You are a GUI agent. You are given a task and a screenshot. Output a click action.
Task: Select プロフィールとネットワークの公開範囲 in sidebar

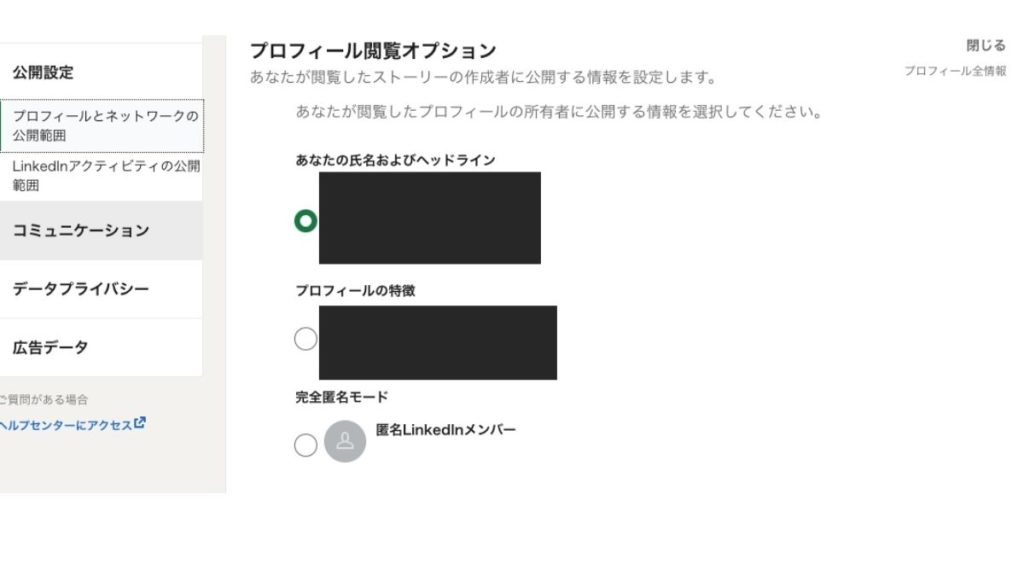click(105, 125)
